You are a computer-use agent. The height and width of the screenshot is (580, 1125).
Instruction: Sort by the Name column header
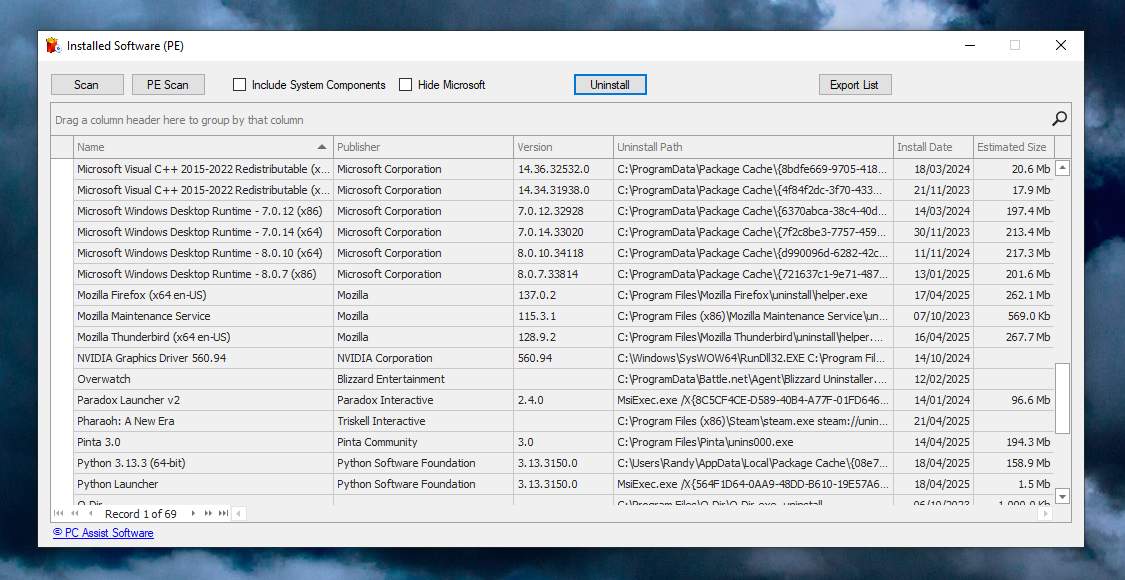coord(203,147)
